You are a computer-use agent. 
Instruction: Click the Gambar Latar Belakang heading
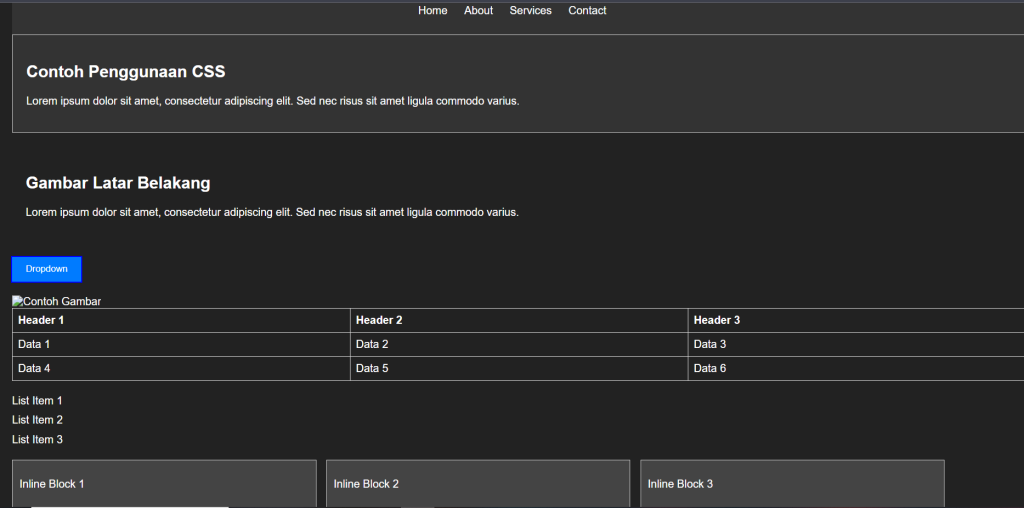tap(118, 184)
